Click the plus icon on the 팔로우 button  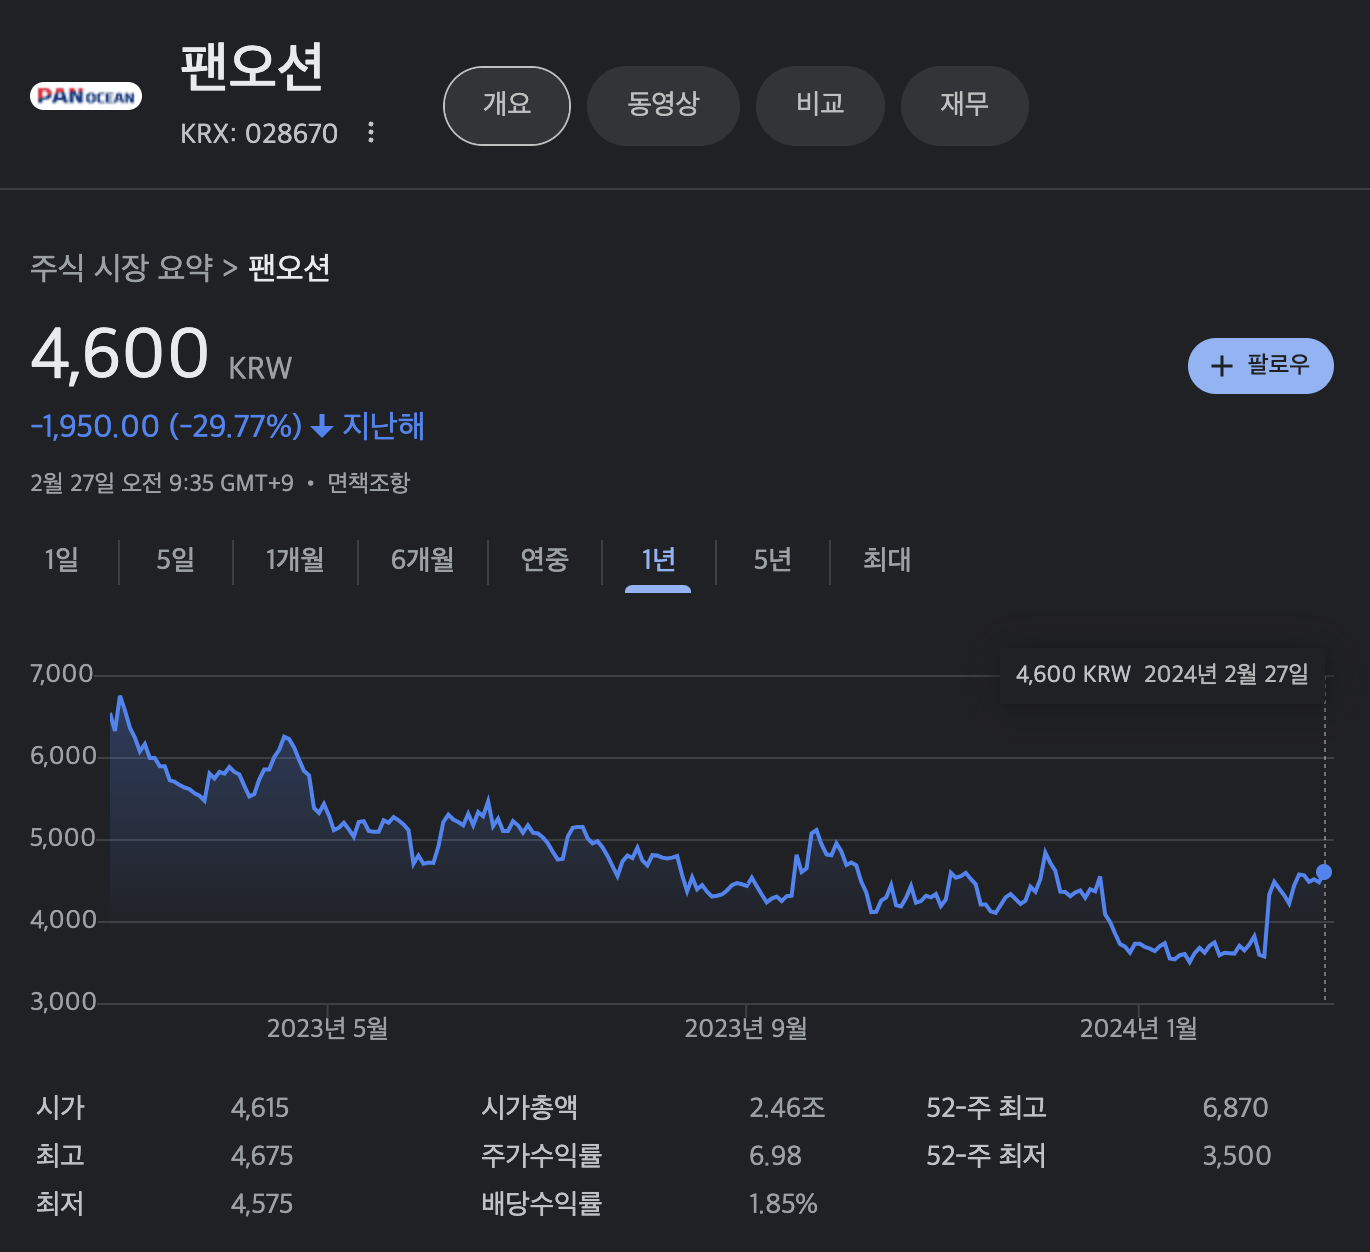point(1221,366)
